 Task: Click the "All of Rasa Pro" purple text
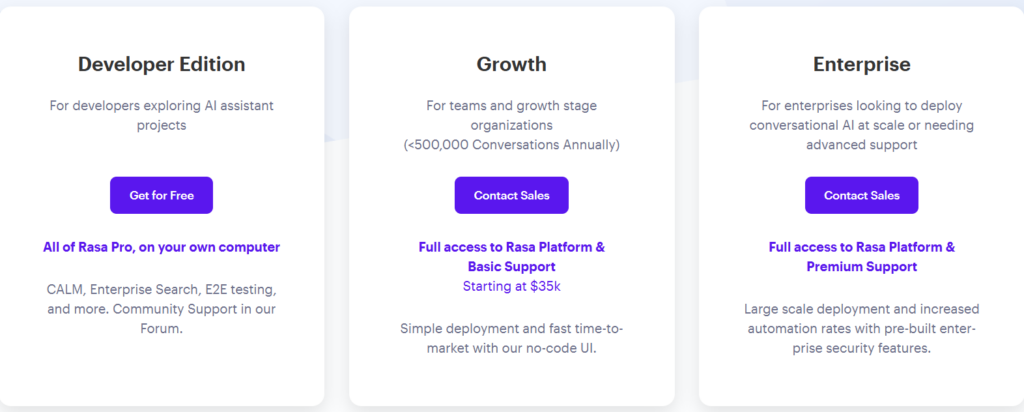161,247
